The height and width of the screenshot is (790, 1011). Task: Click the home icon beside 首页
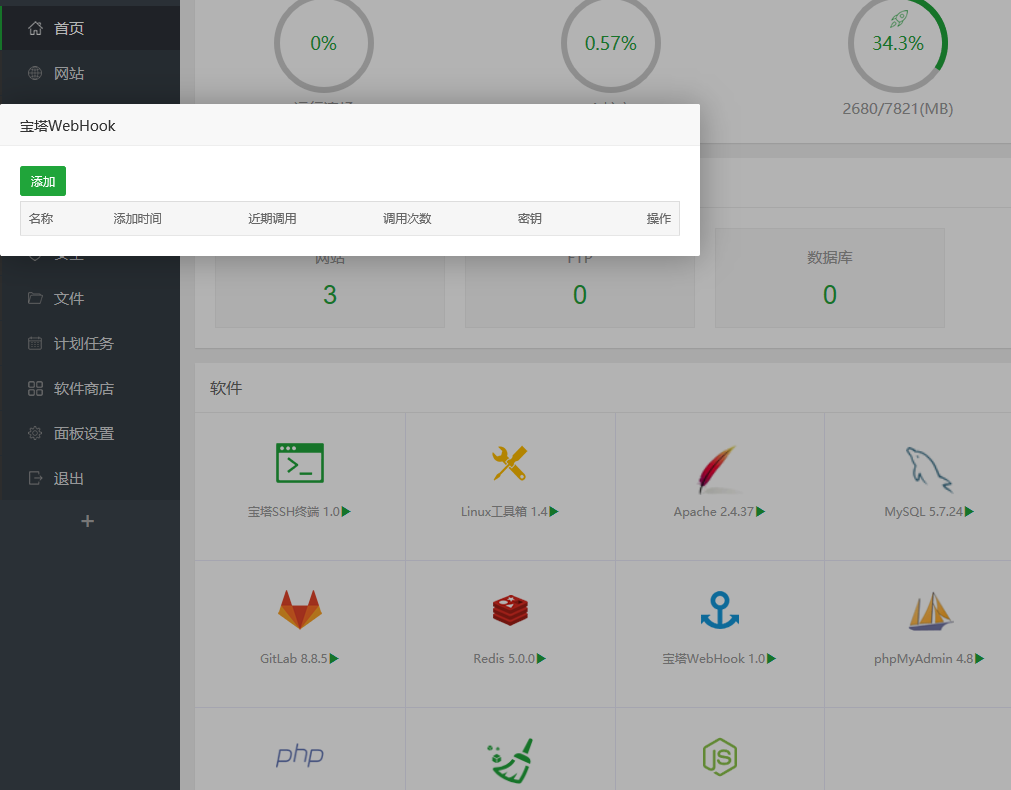click(35, 28)
